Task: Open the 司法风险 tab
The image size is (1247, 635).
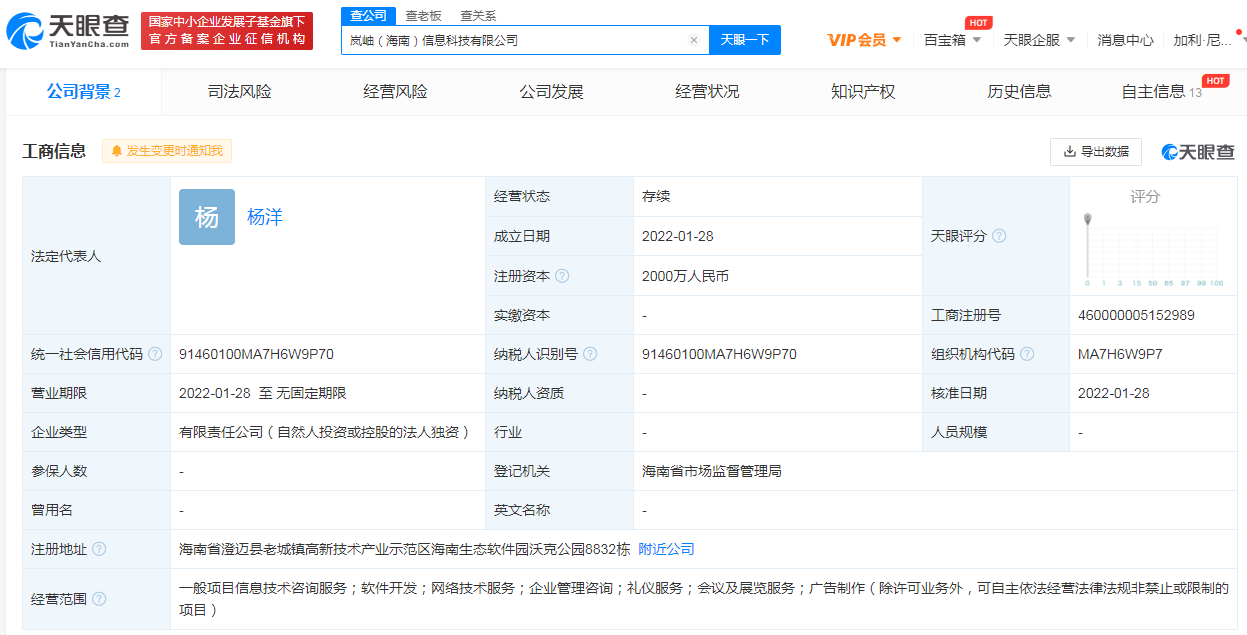Action: [239, 92]
